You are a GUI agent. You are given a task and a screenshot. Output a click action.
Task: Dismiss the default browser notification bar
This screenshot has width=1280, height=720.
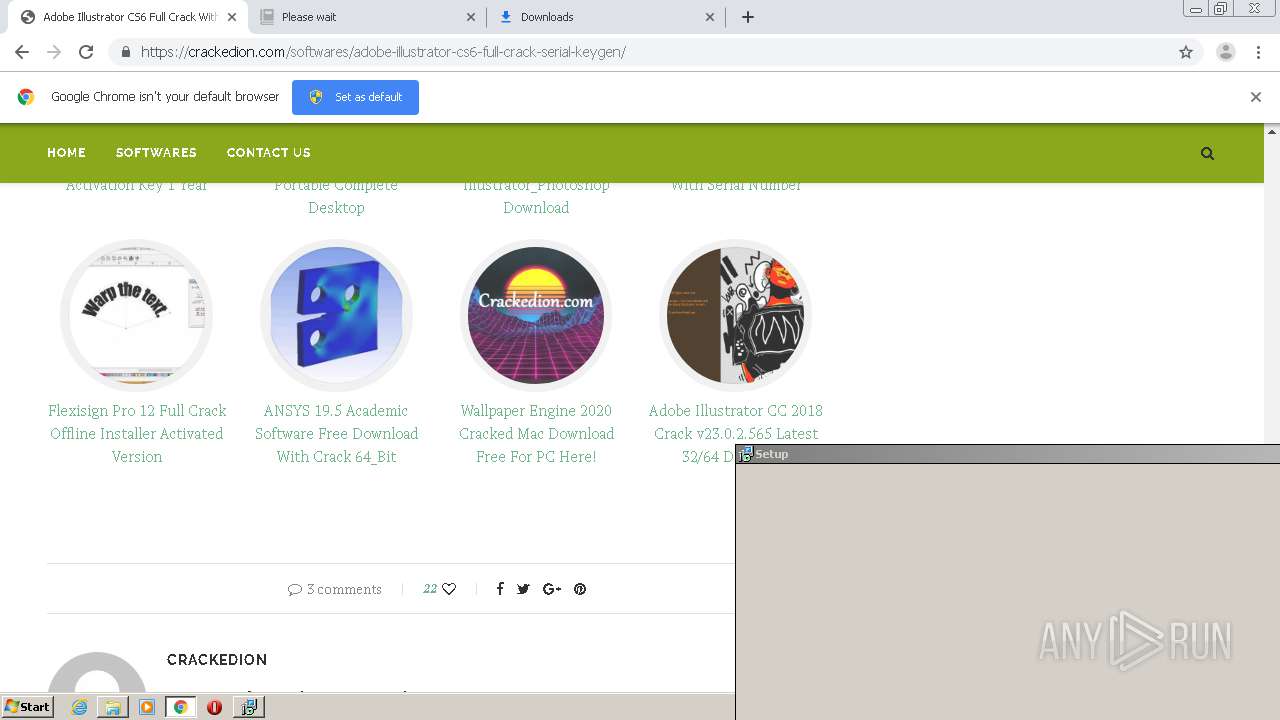tap(1255, 97)
